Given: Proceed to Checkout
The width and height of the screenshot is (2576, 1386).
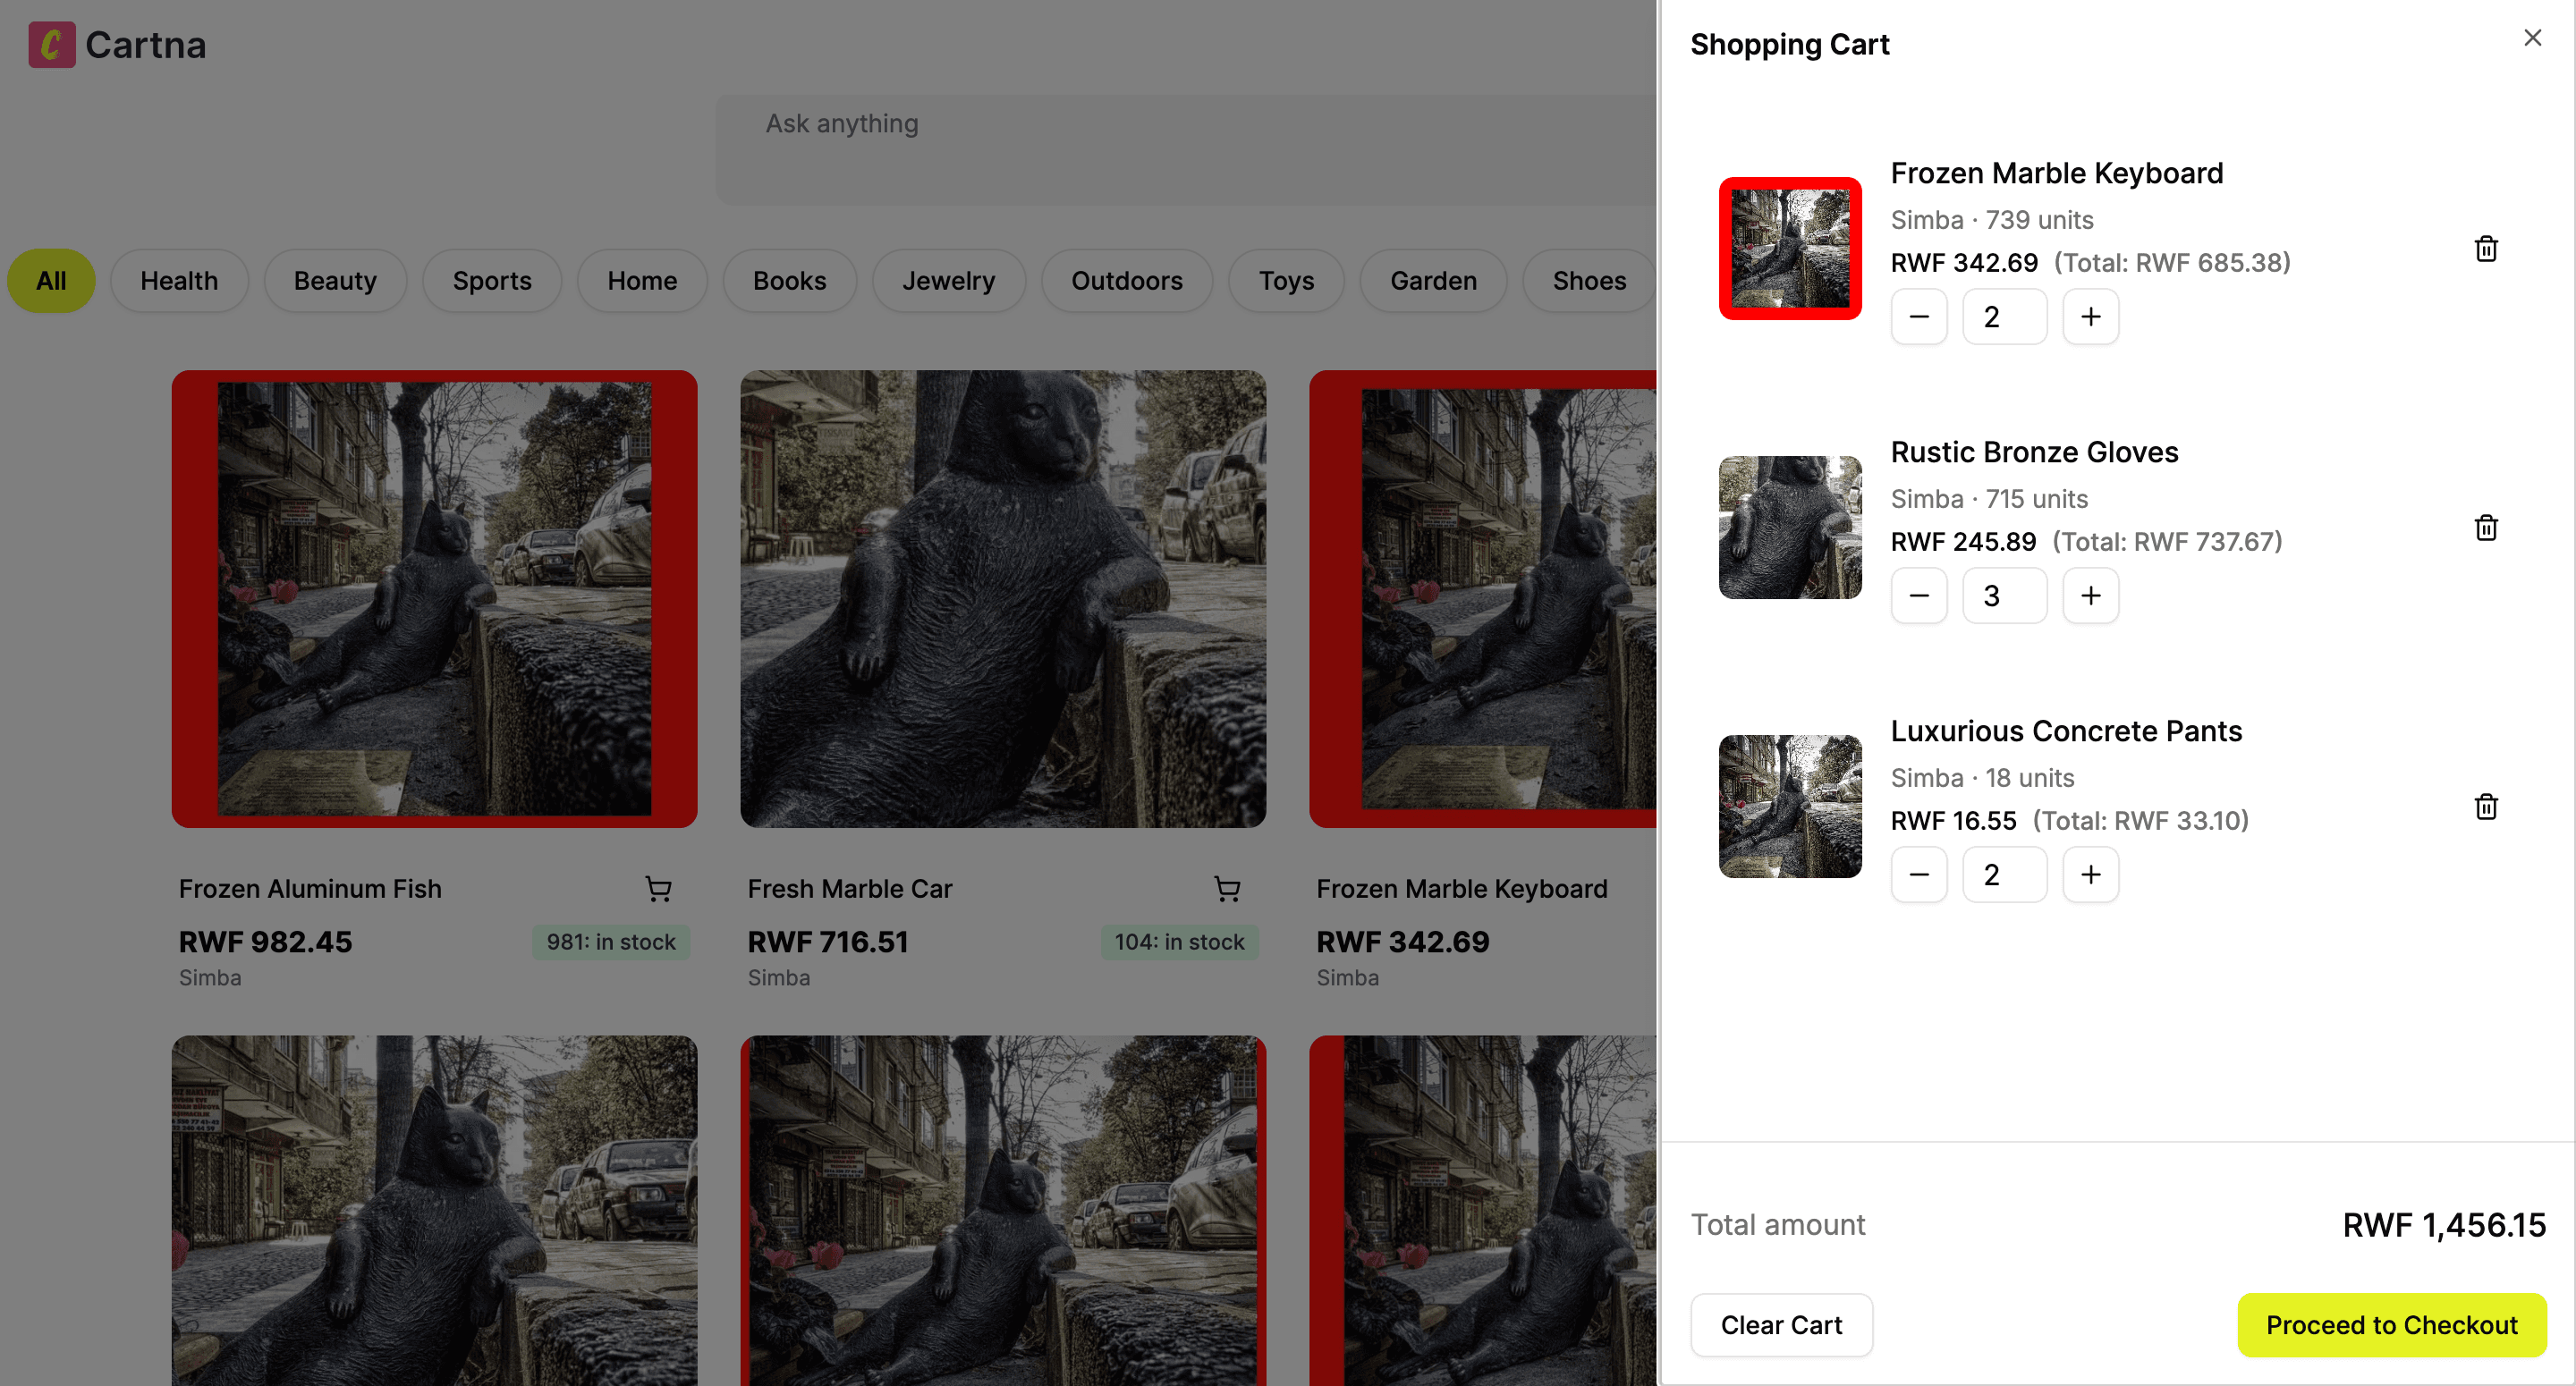Looking at the screenshot, I should [2391, 1325].
